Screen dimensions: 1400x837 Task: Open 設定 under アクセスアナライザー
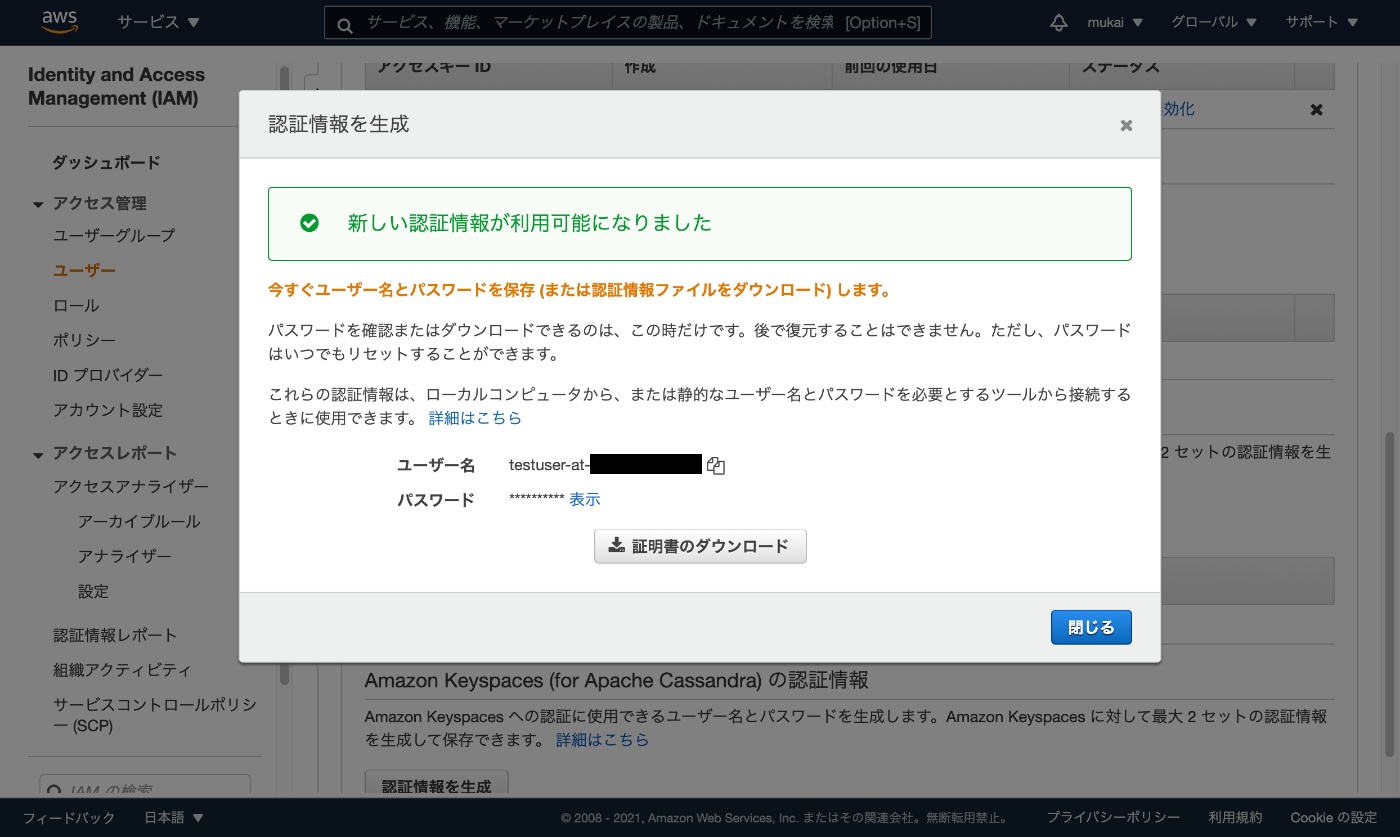[x=94, y=591]
